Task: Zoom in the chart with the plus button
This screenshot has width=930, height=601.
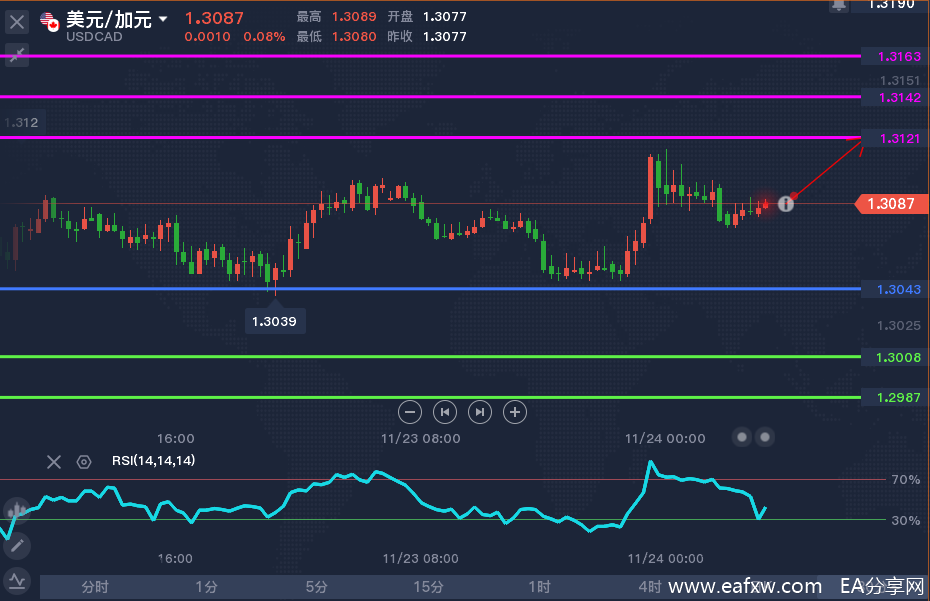Action: (515, 411)
